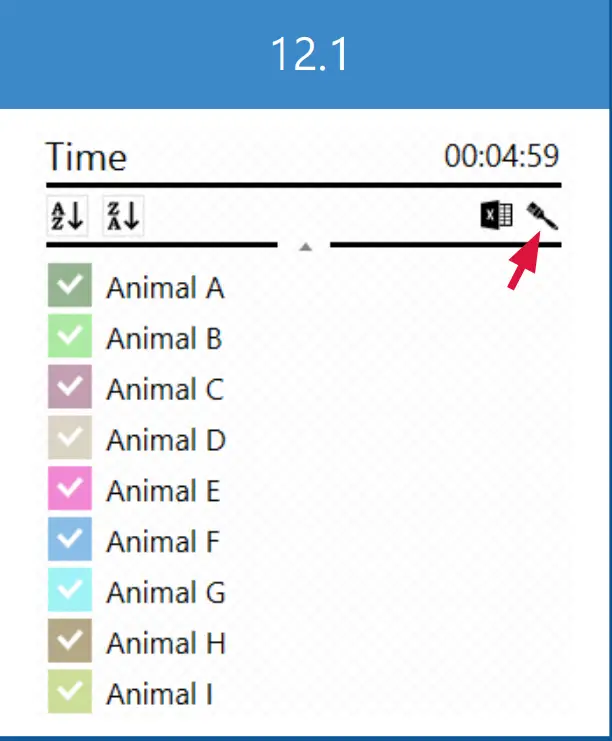The width and height of the screenshot is (612, 741).
Task: Uncheck the pink Animal E checkbox
Action: 69,490
